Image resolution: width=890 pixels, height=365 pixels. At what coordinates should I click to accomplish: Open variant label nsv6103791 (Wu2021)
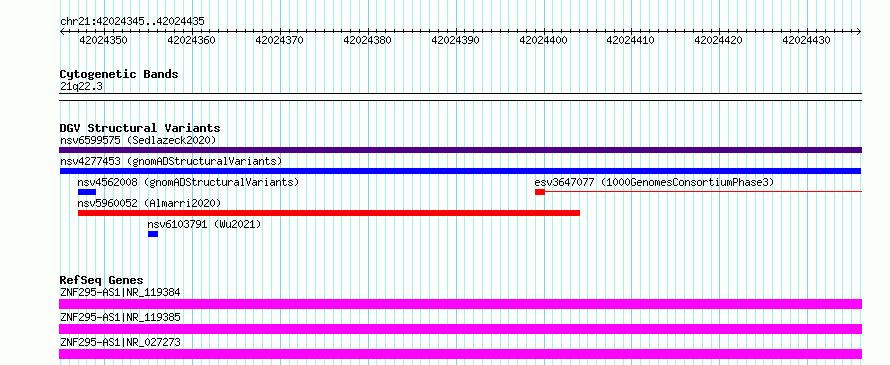tap(204, 224)
